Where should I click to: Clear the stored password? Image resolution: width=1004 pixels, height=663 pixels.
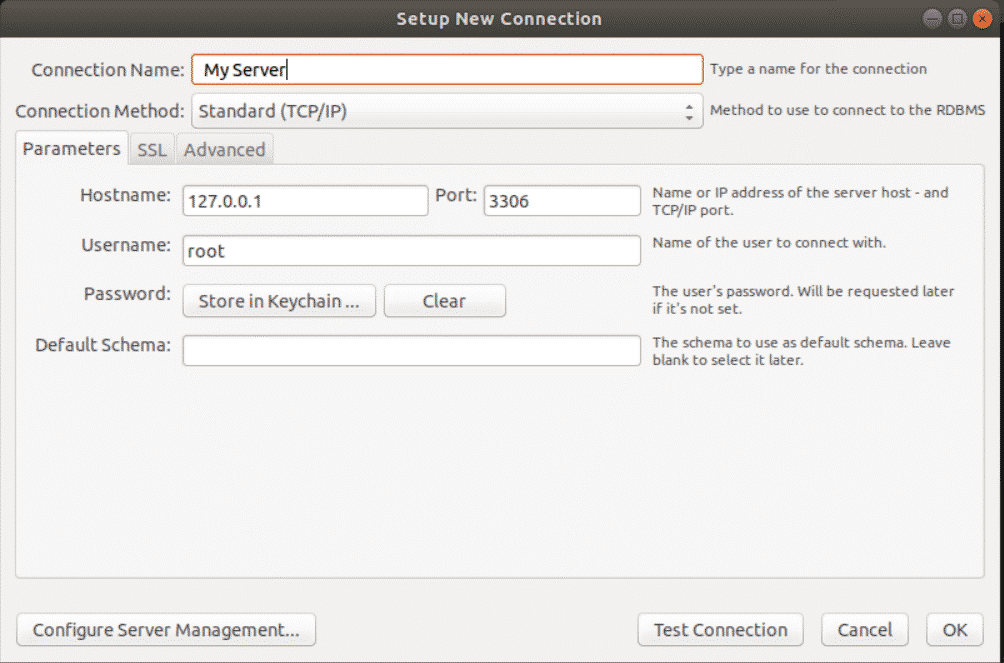pyautogui.click(x=444, y=301)
